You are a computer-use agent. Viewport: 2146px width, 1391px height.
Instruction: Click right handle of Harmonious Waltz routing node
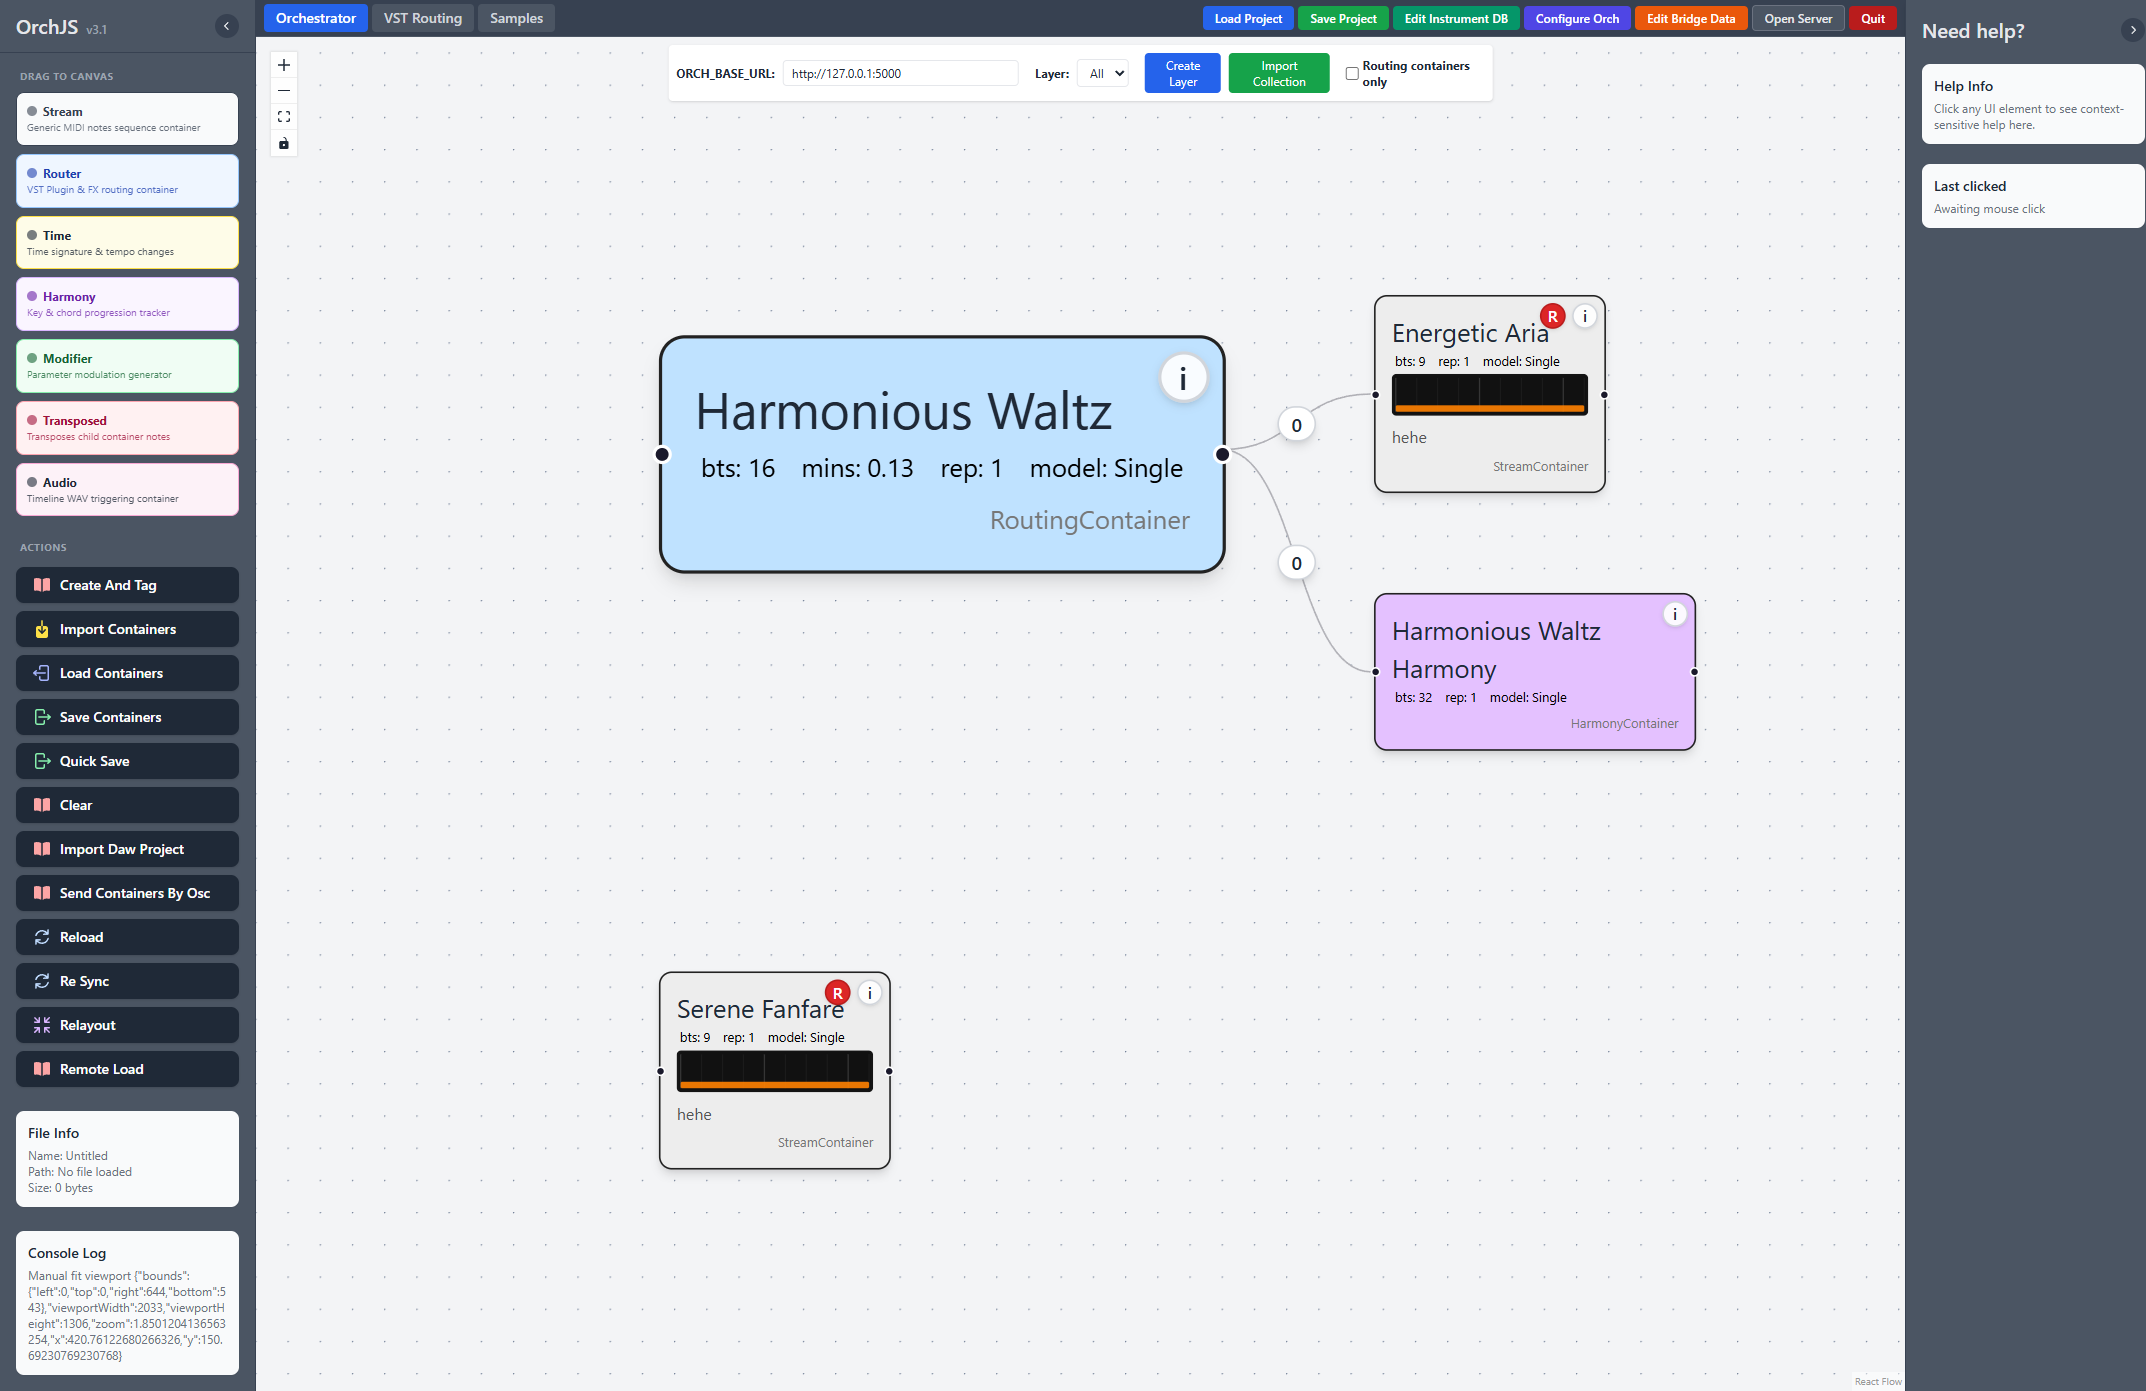pos(1222,455)
